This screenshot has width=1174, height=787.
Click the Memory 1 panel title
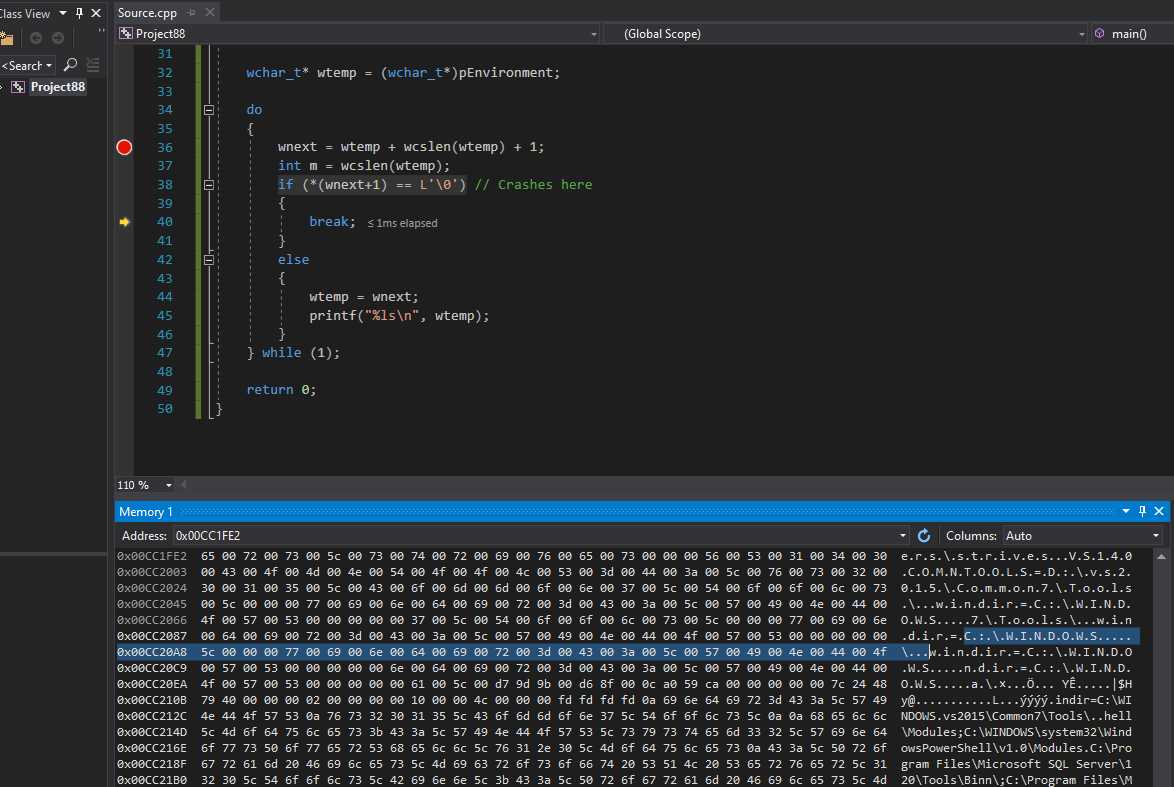pos(146,511)
